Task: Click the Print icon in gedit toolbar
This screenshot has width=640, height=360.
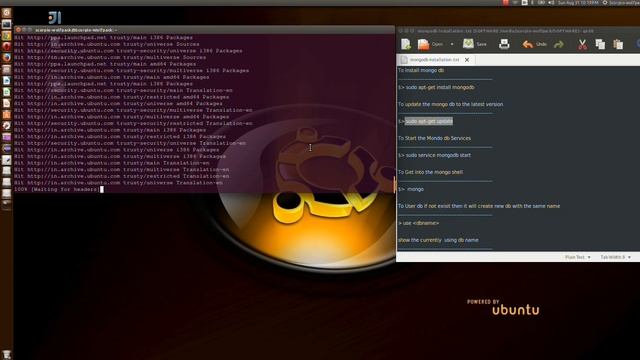Action: click(504, 44)
